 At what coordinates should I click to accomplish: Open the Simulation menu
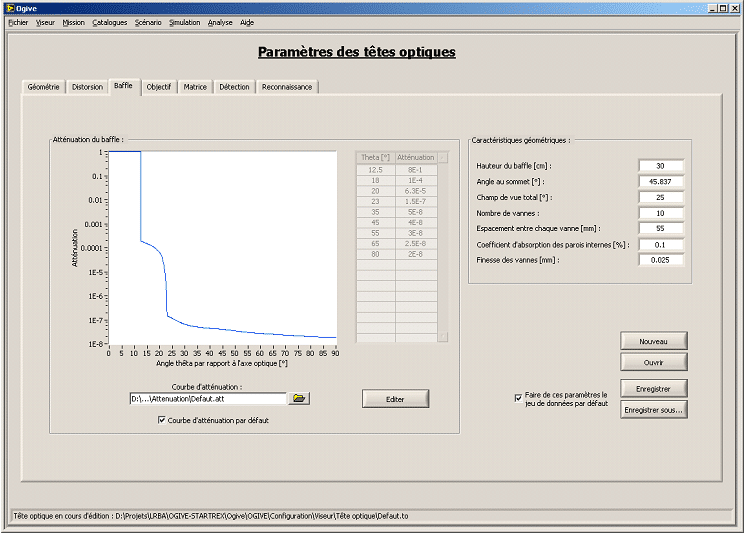(184, 22)
